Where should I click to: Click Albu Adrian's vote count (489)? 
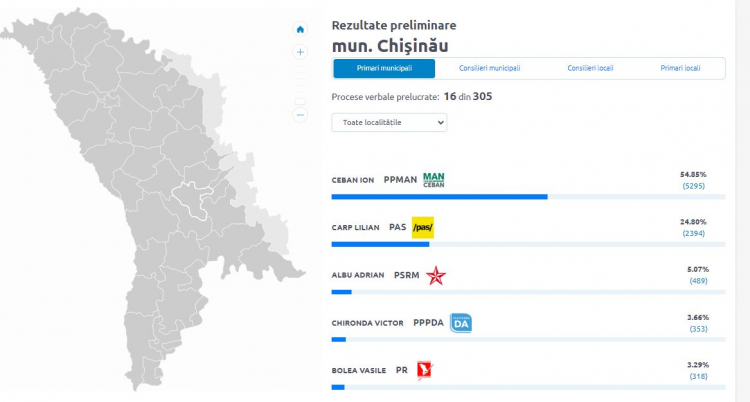[698, 281]
